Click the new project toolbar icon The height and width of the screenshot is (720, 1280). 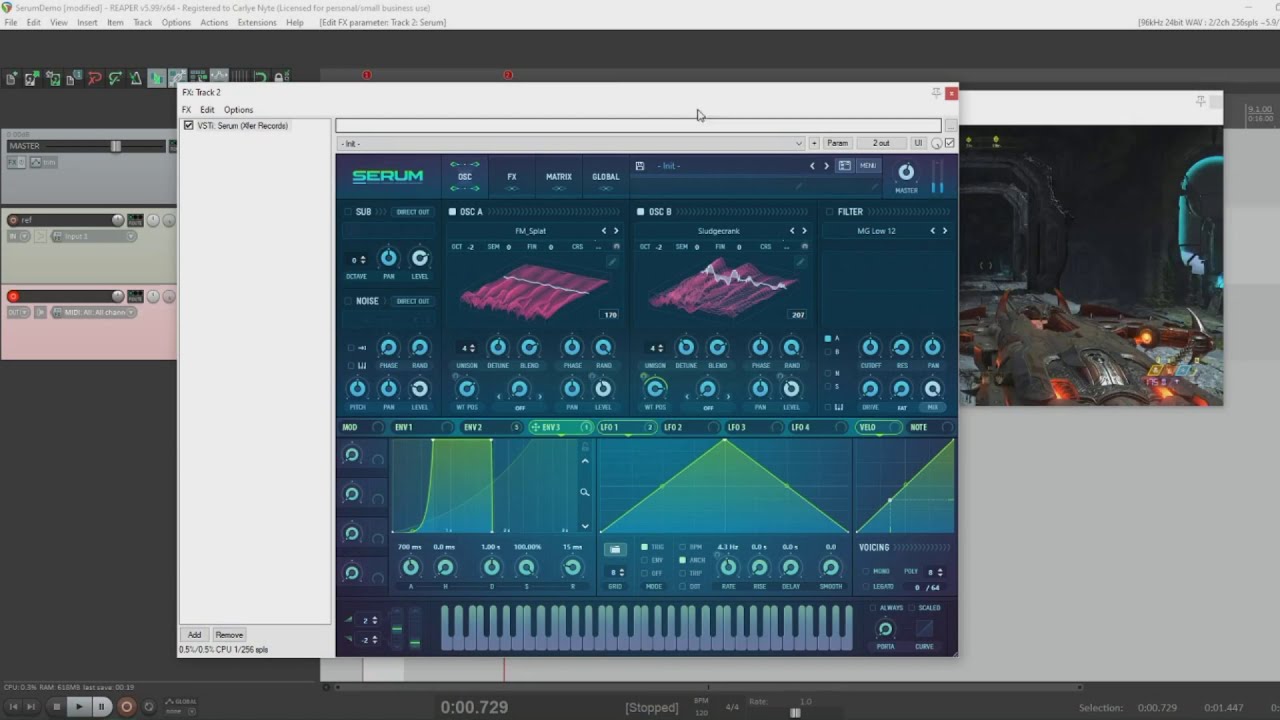click(12, 78)
